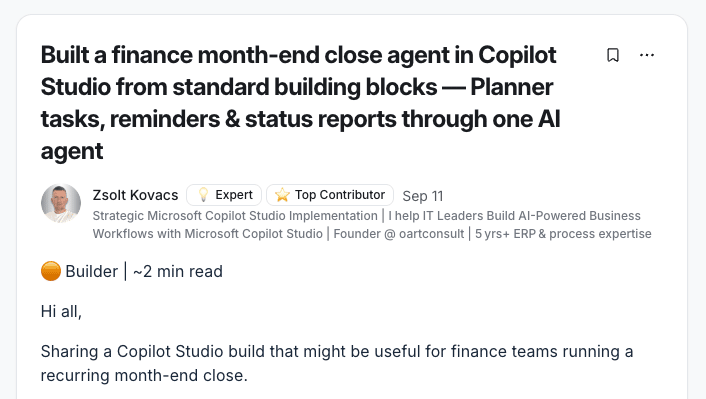Viewport: 706px width, 399px height.
Task: Click the Sharing a Copilot Studio build sentence
Action: click(337, 351)
